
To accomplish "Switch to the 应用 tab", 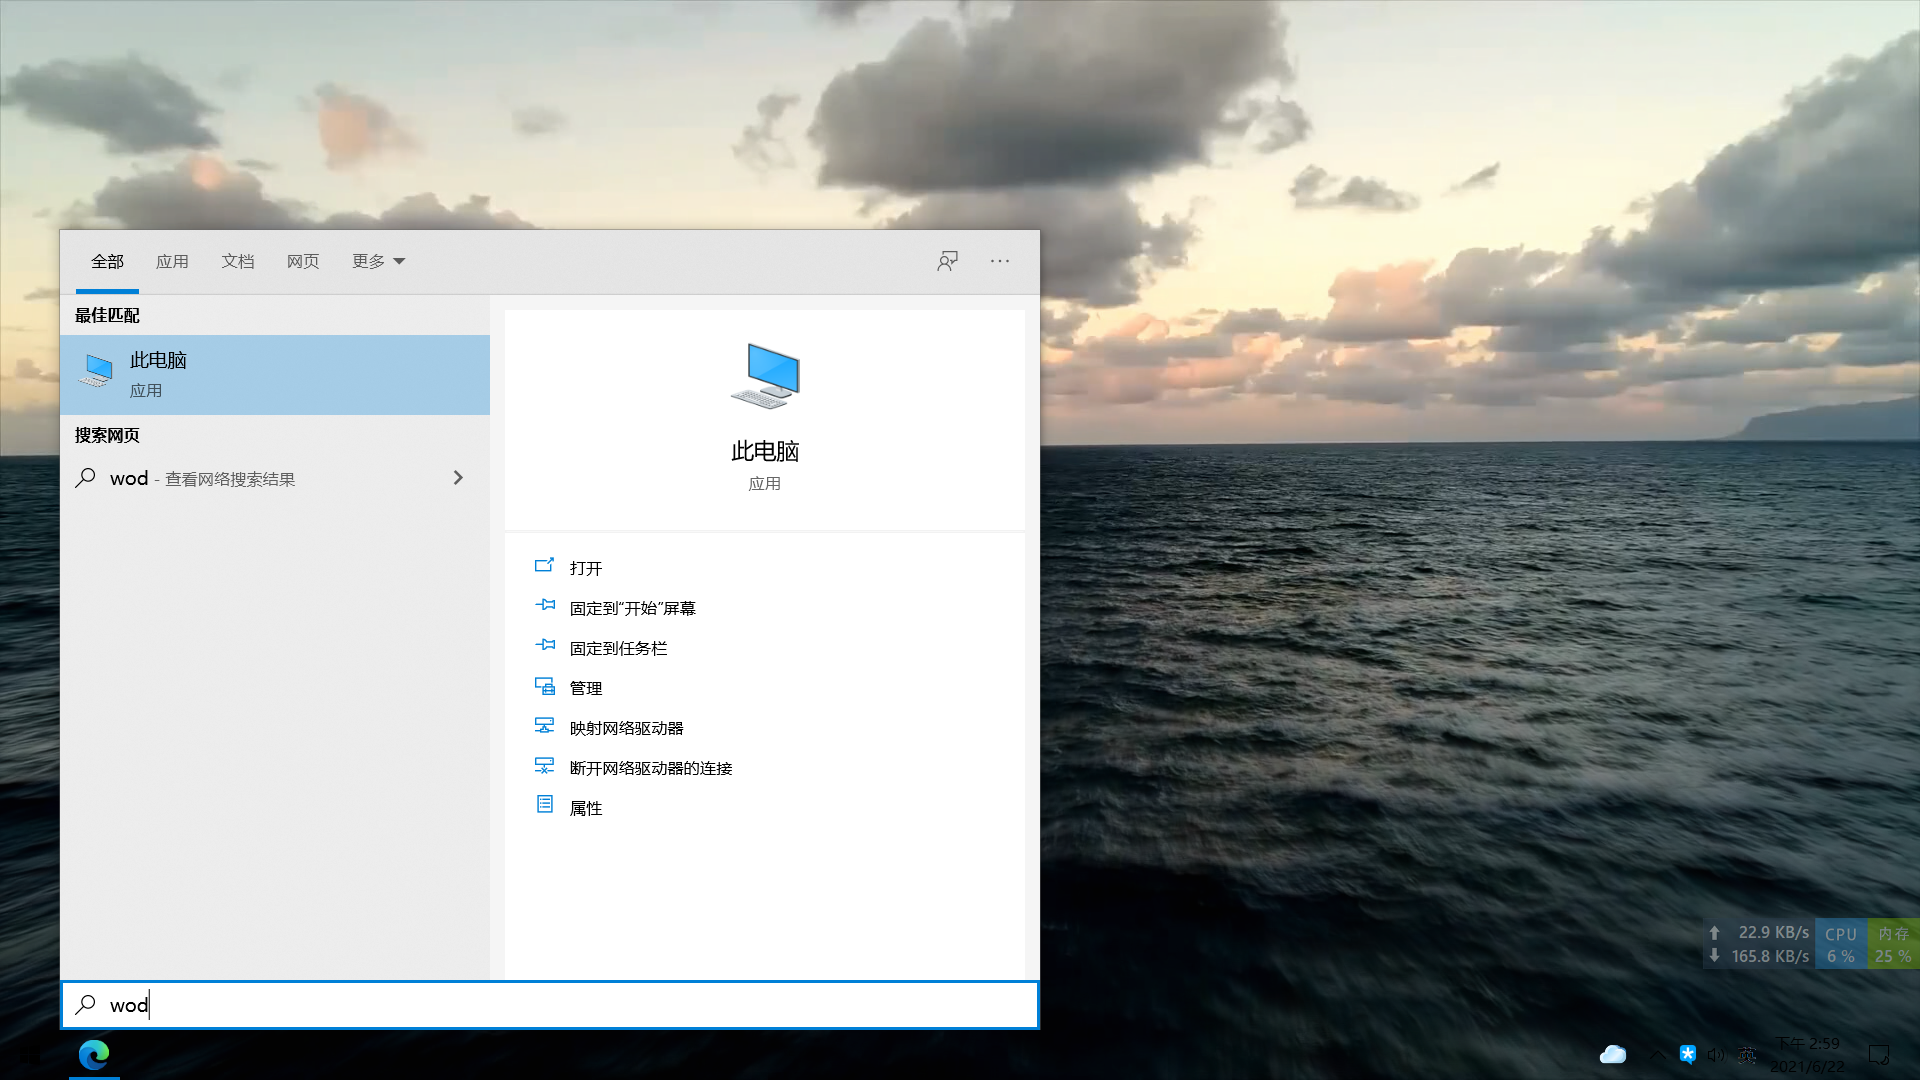I will click(172, 261).
